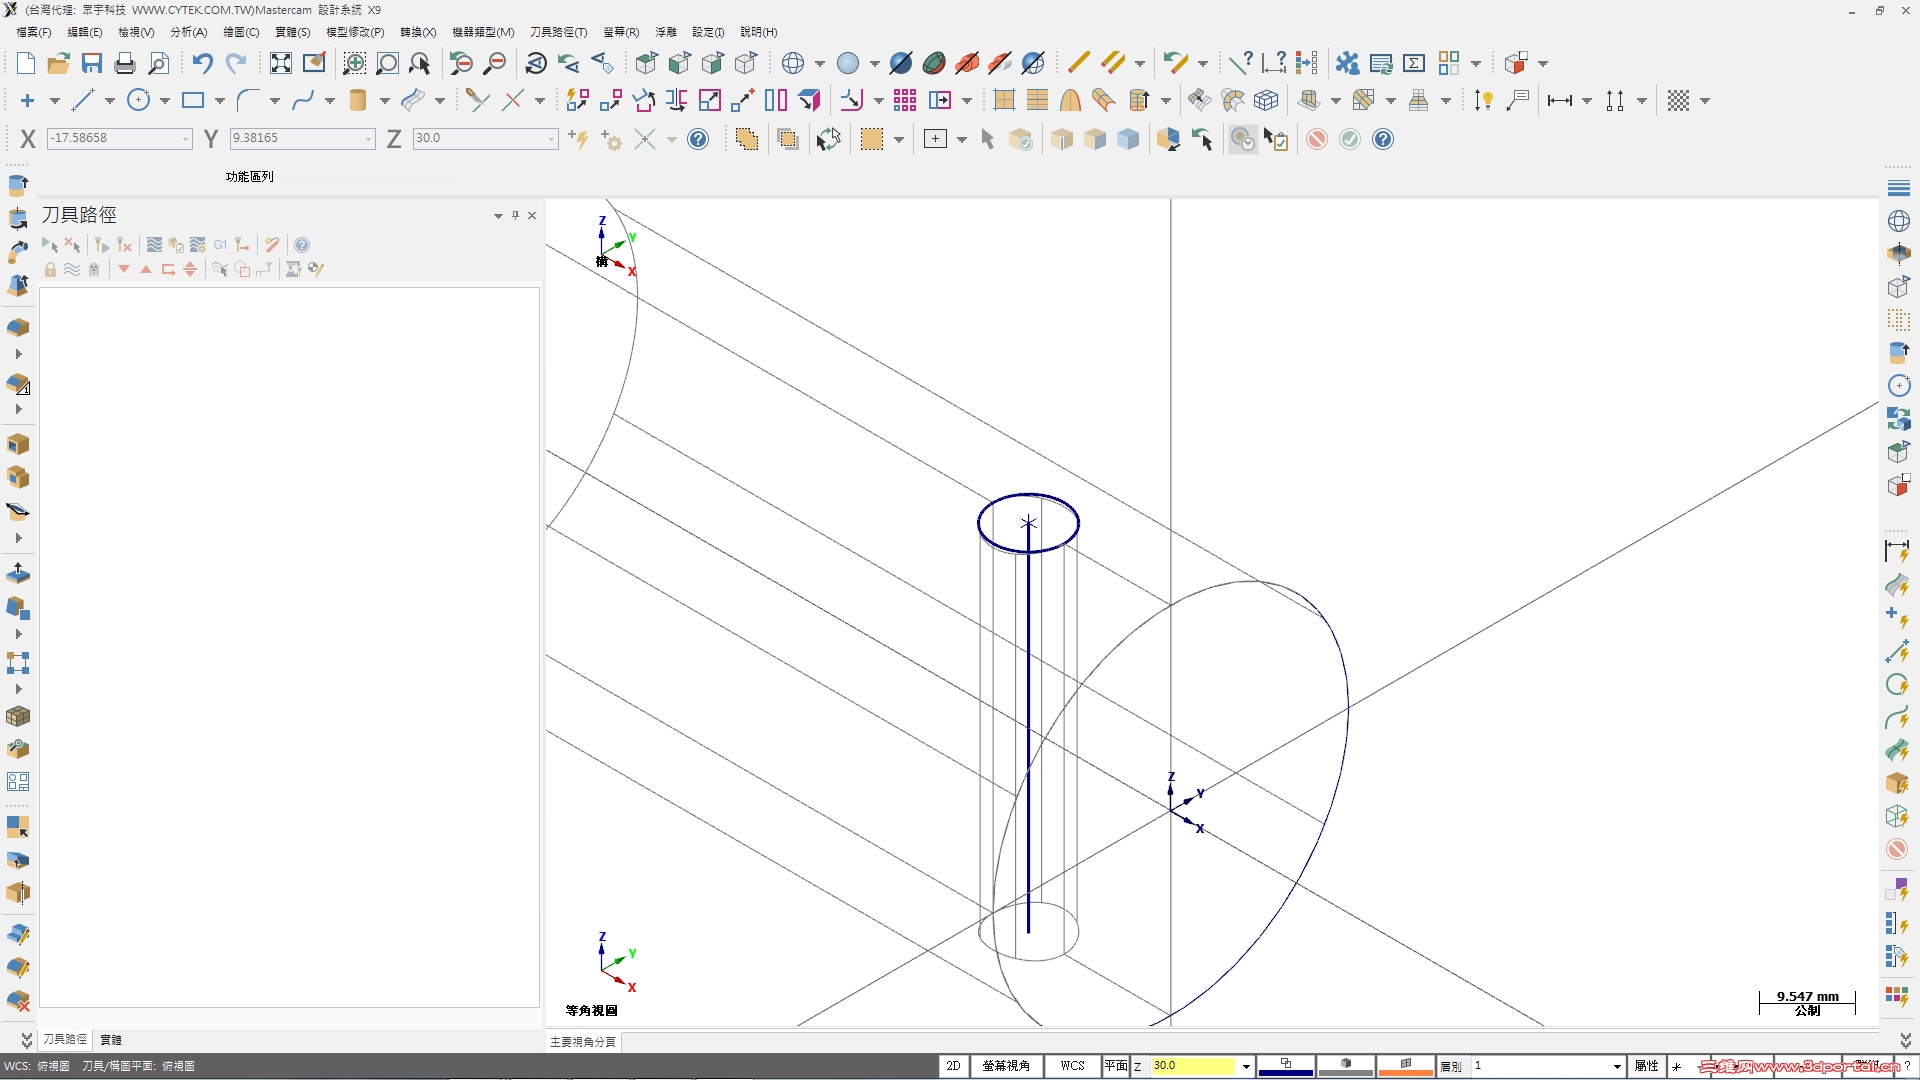1920x1080 pixels.
Task: Expand the line tool dropdown arrow
Action: tap(110, 100)
